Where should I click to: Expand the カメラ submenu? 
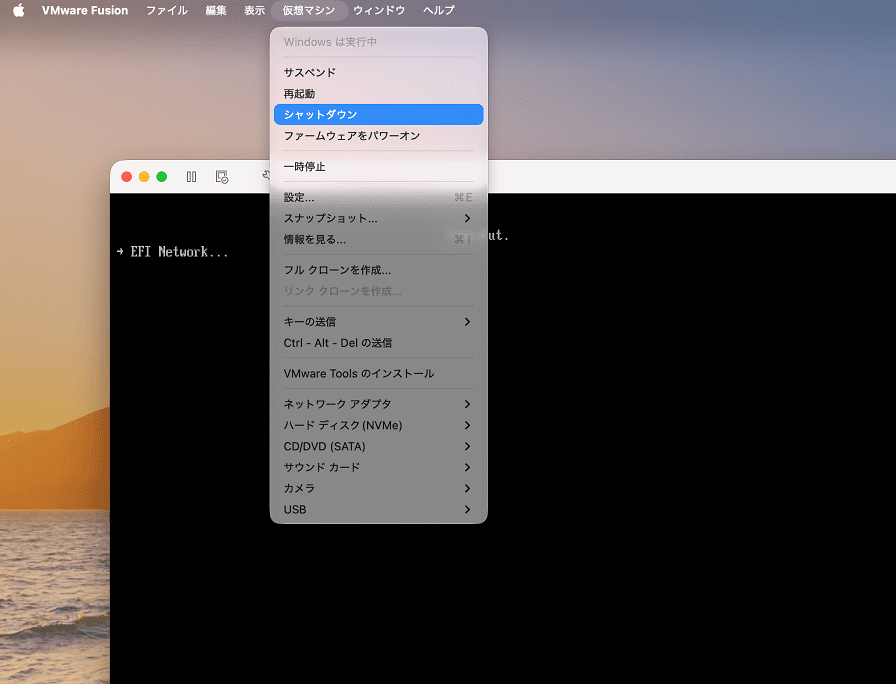[379, 489]
